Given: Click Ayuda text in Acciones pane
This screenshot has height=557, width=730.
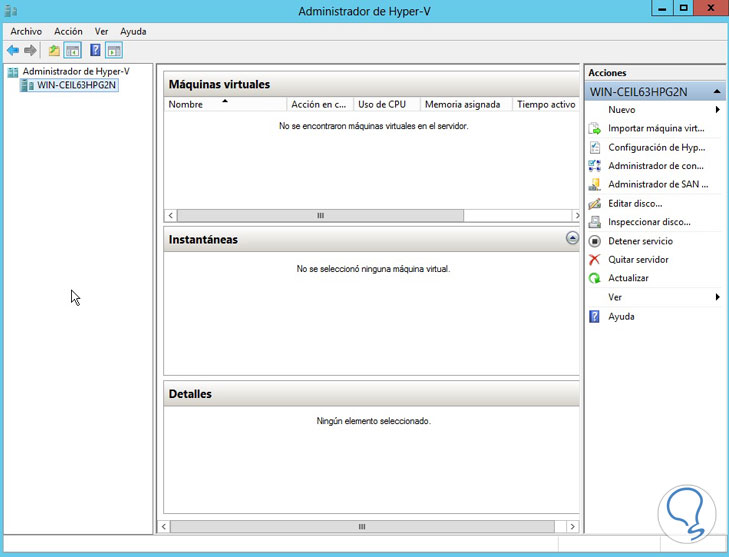Looking at the screenshot, I should click(621, 317).
